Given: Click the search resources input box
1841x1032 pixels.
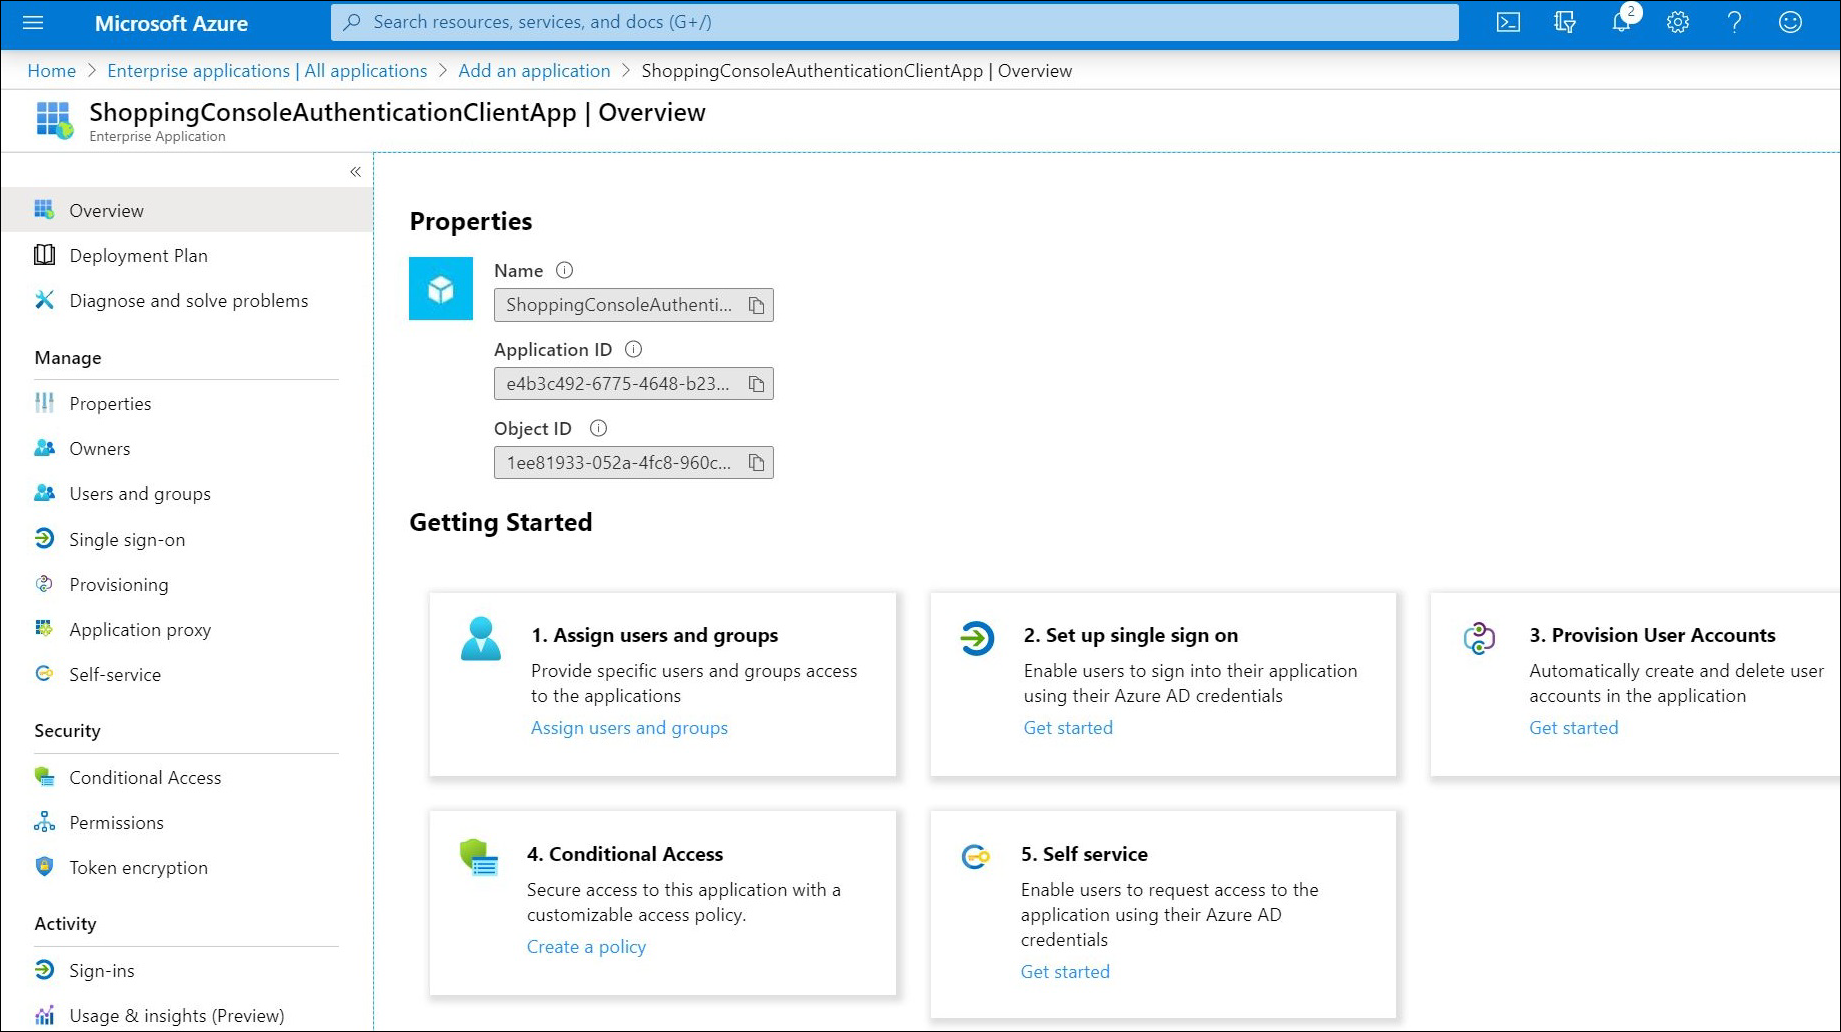Looking at the screenshot, I should (x=894, y=22).
